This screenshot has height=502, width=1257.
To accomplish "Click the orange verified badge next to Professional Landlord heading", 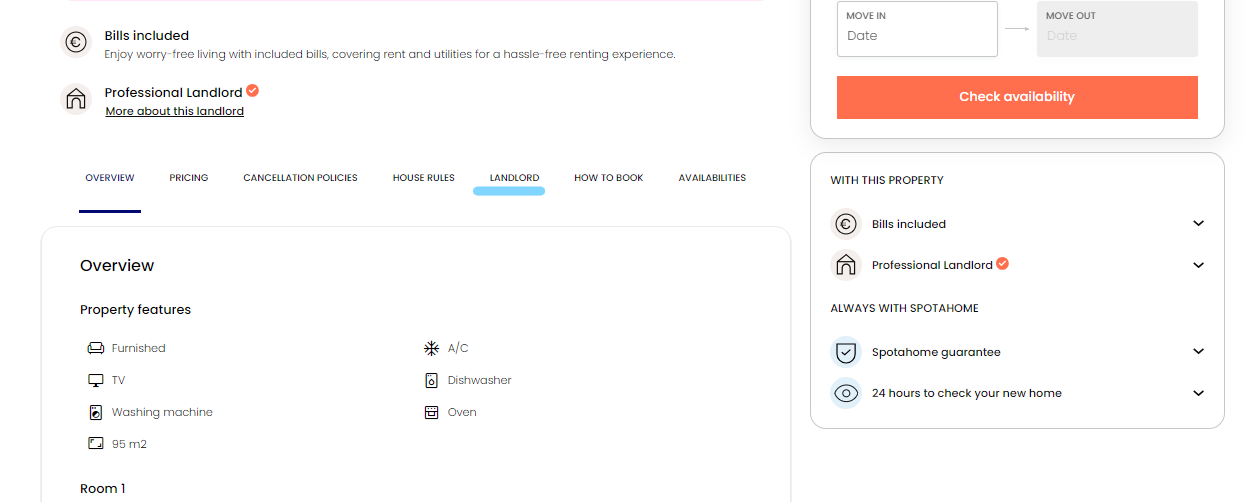I will tap(253, 91).
